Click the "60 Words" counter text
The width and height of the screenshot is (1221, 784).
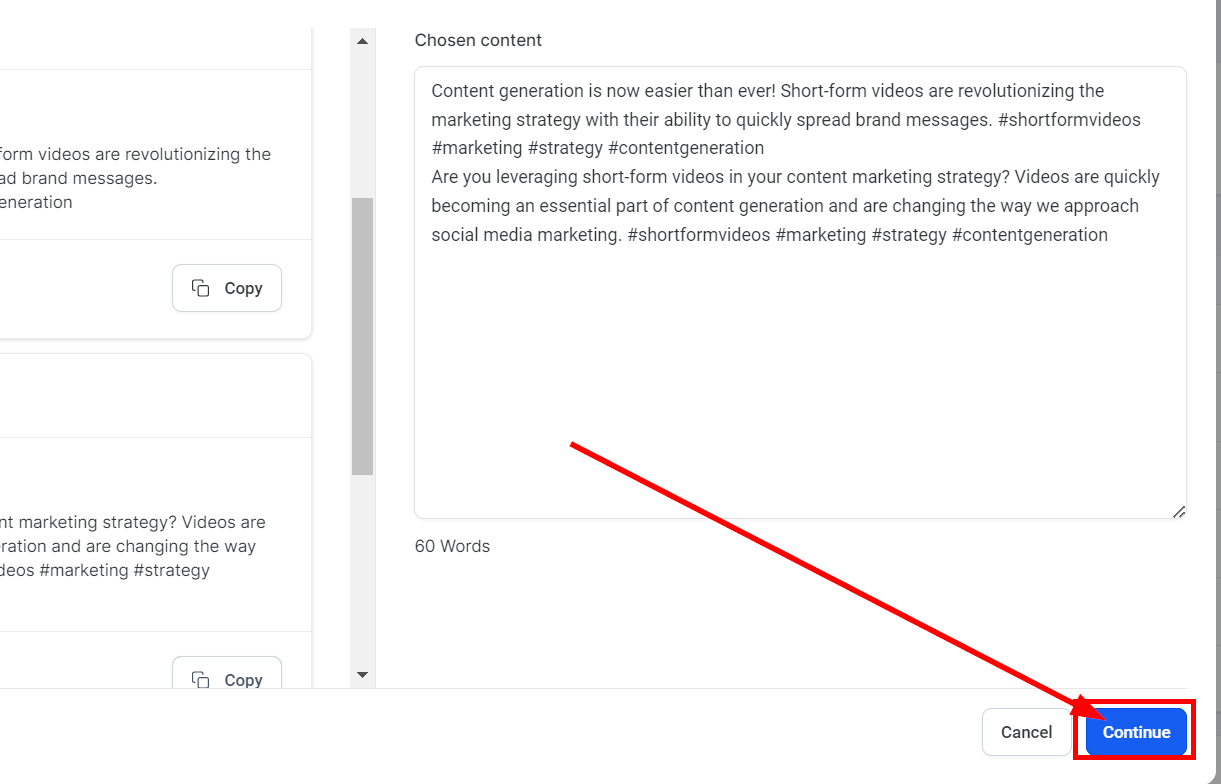coord(452,546)
